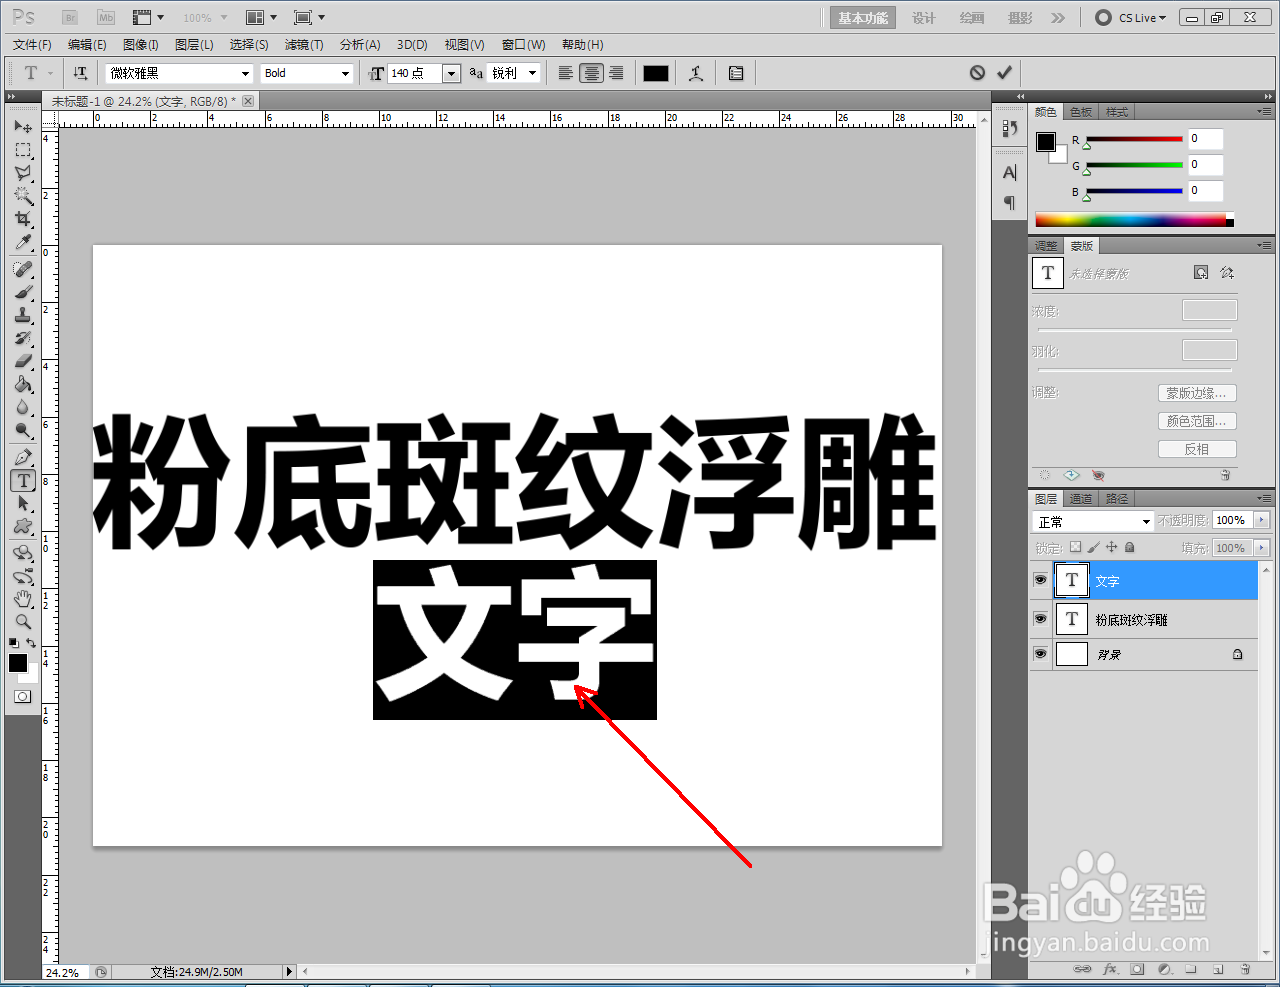Image resolution: width=1280 pixels, height=987 pixels.
Task: Open the font size dropdown arrow
Action: (451, 73)
